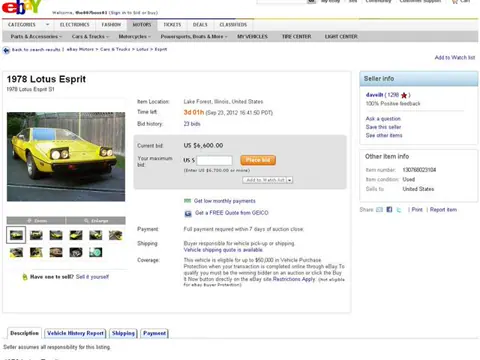Open the Light Center
480x360 pixels.
pyautogui.click(x=341, y=36)
